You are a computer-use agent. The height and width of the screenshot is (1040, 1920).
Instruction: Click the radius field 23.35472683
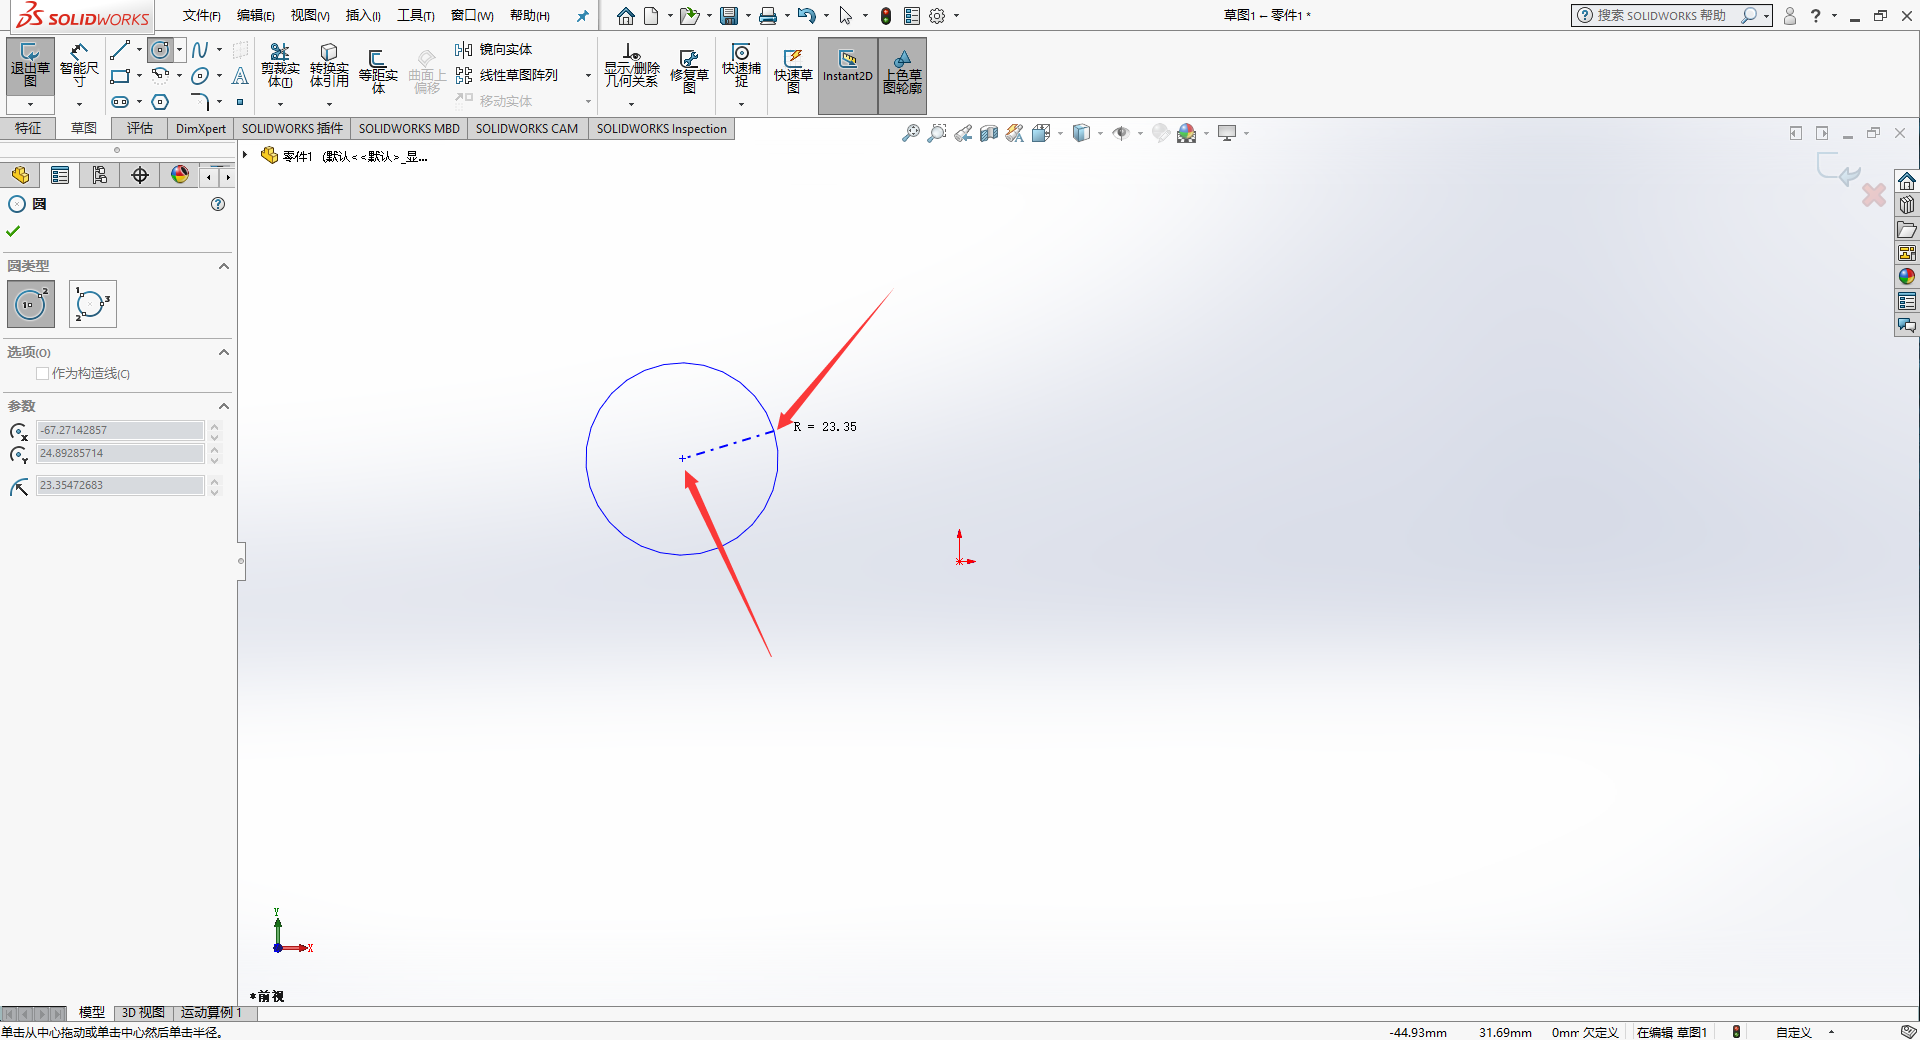(x=120, y=485)
